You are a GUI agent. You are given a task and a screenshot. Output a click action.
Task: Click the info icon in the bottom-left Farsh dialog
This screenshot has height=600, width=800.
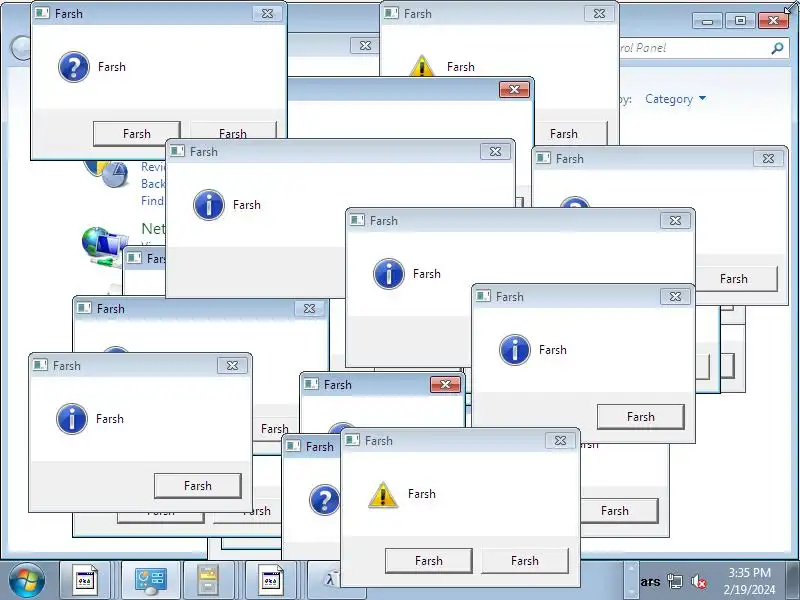pos(71,419)
